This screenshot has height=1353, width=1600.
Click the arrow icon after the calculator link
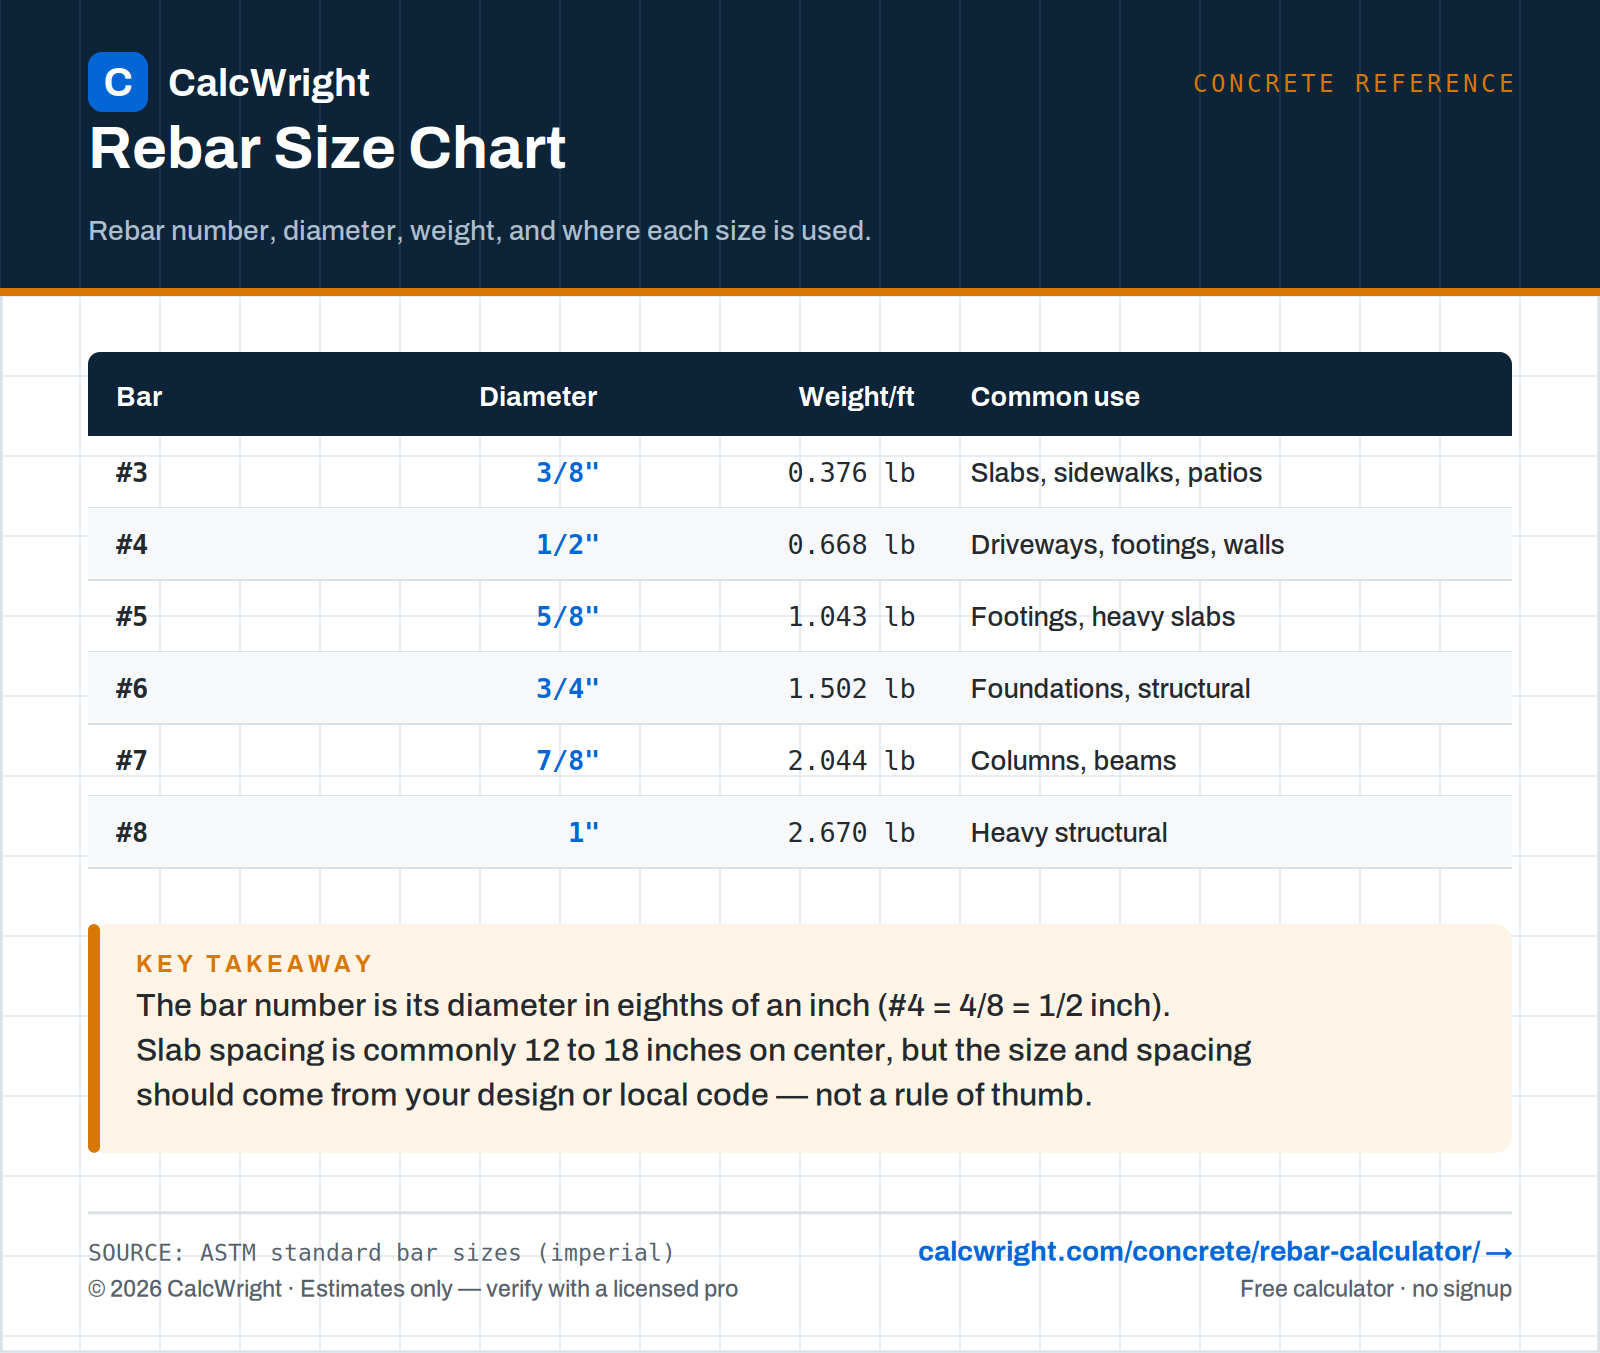(x=1499, y=1252)
